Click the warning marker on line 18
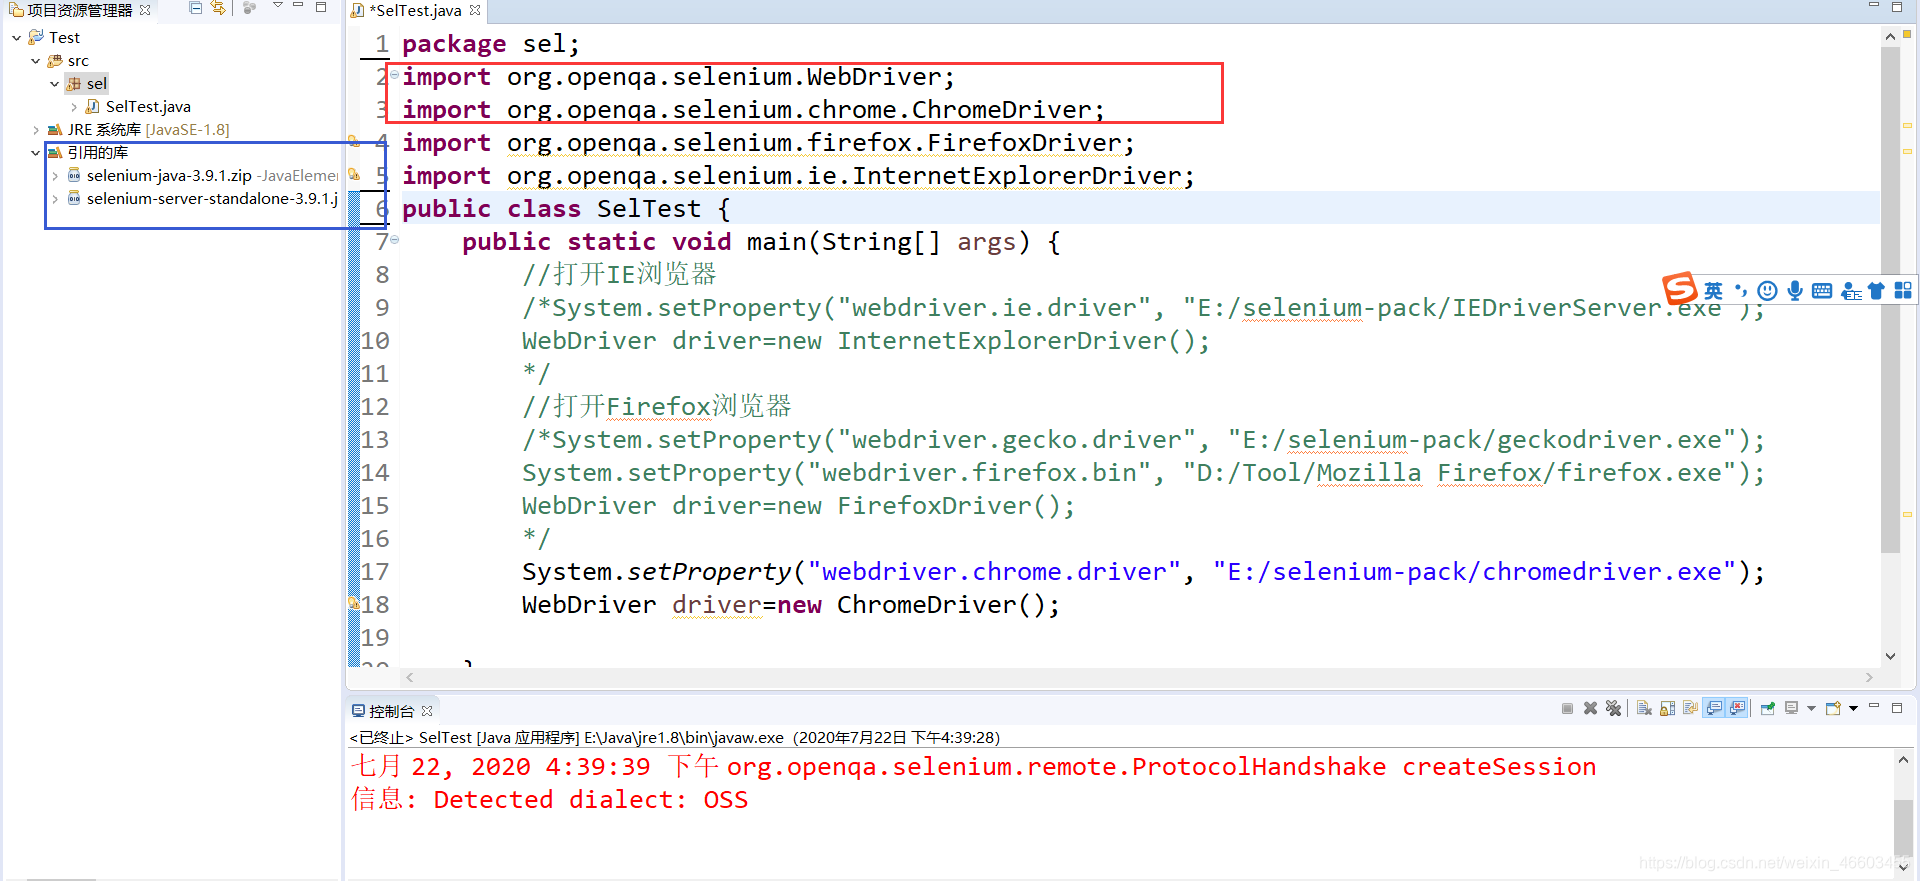Image resolution: width=1920 pixels, height=881 pixels. [x=353, y=603]
